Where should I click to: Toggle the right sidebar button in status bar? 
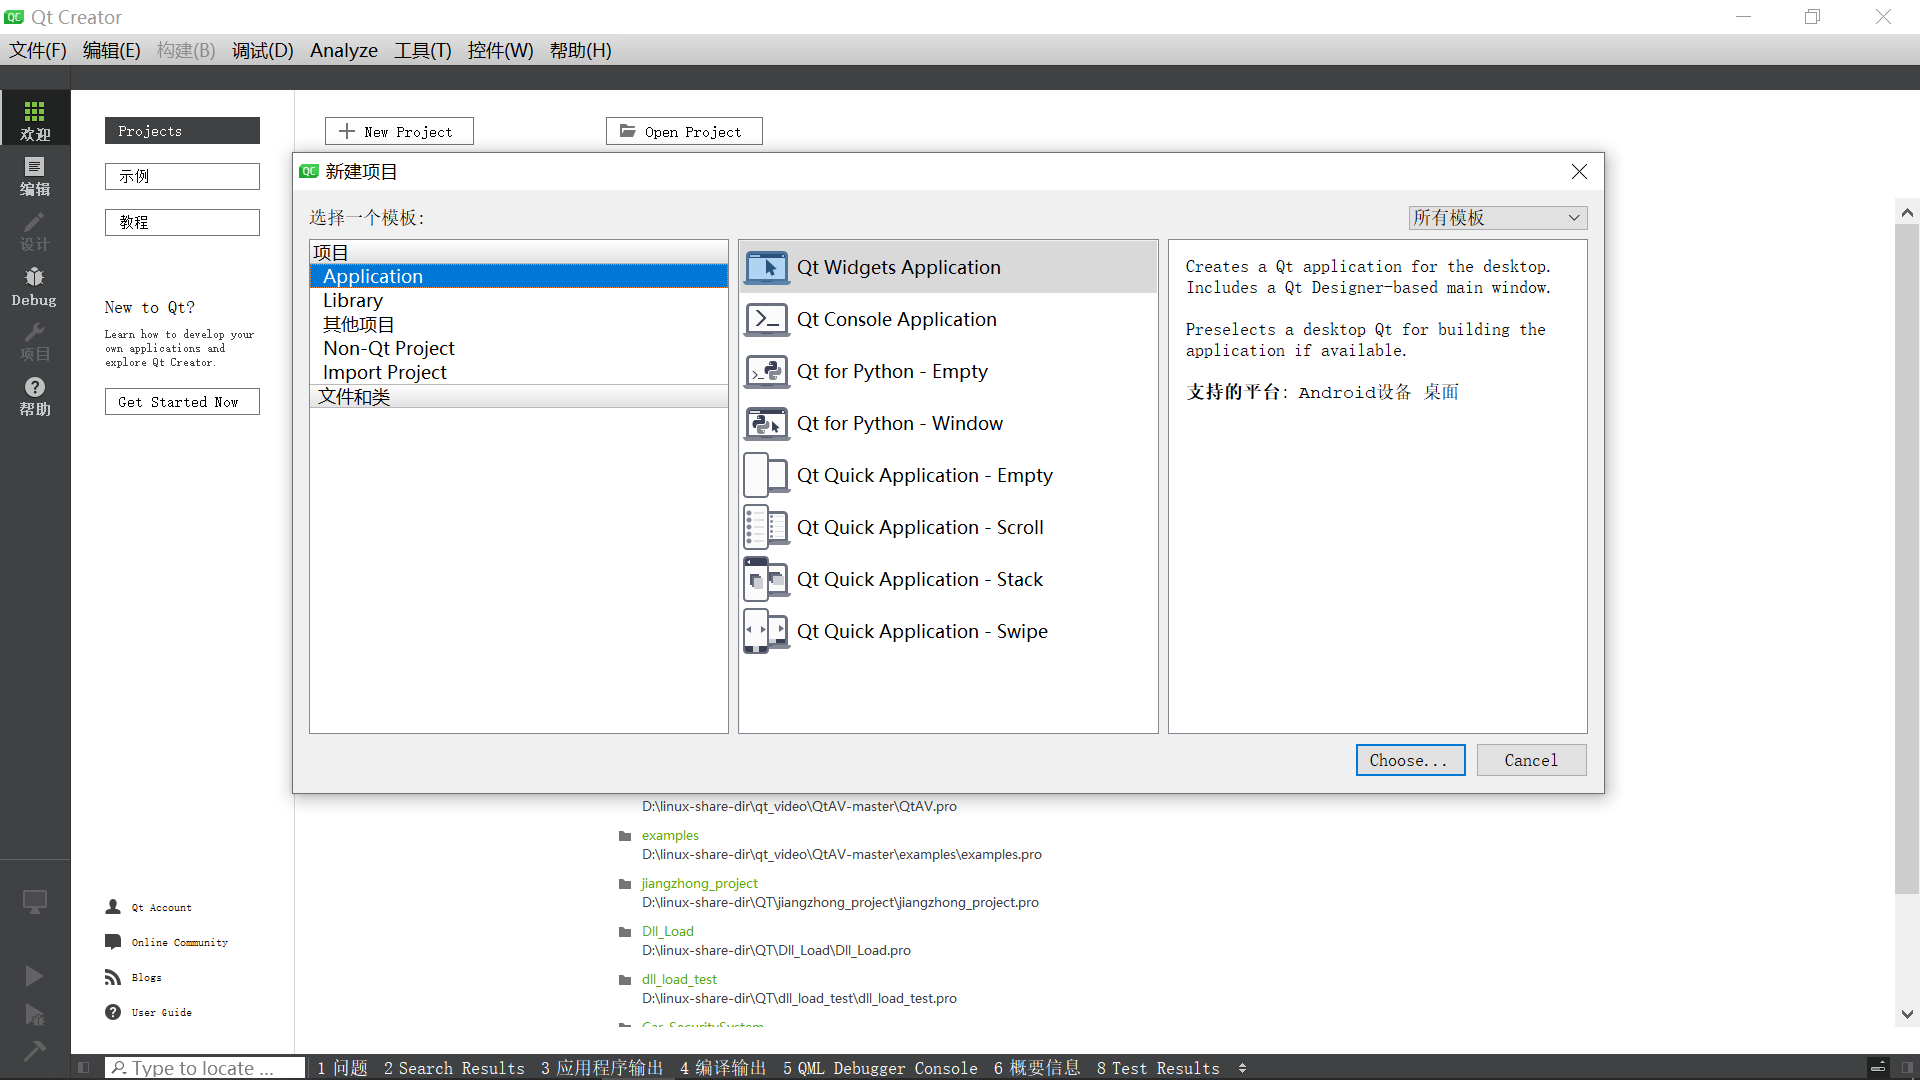[x=1907, y=1068]
